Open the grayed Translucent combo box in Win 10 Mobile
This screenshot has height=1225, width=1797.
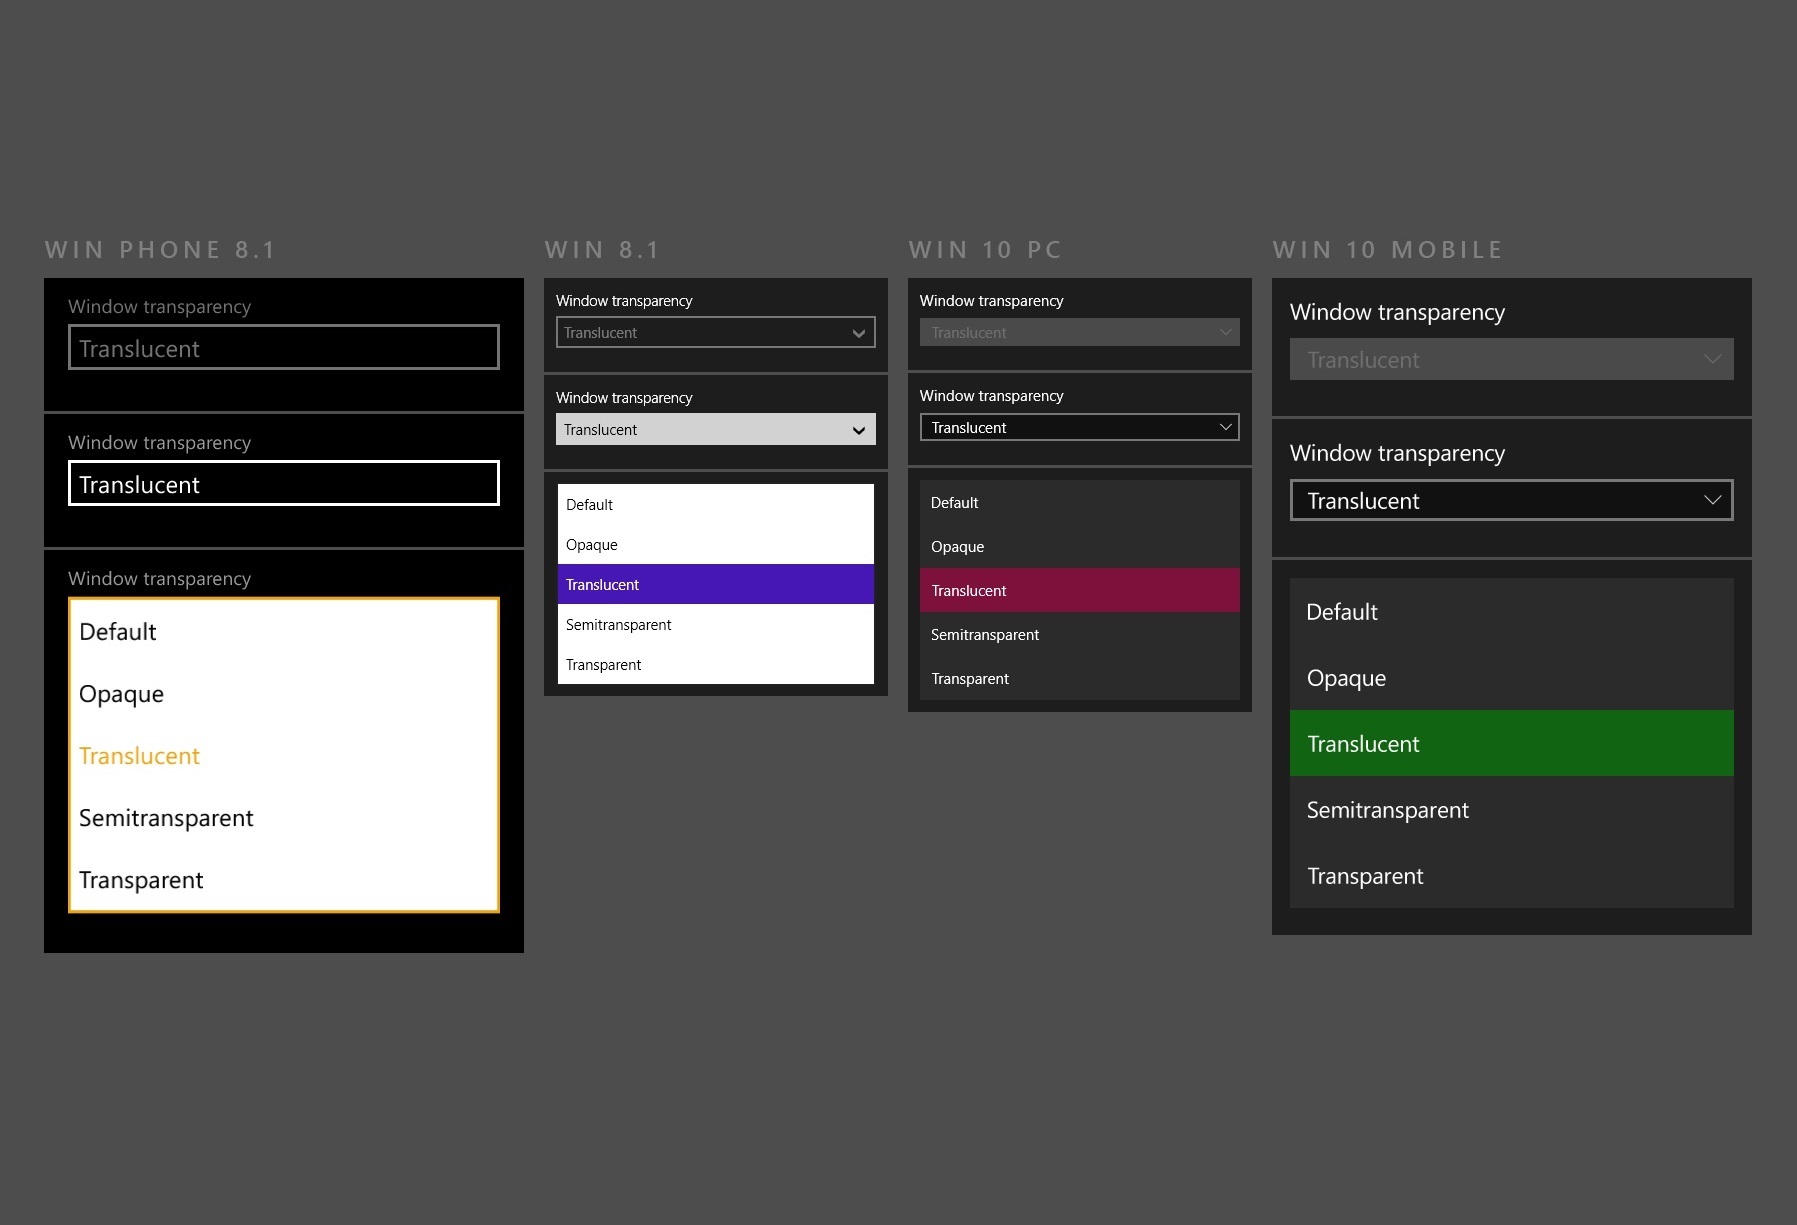pyautogui.click(x=1512, y=359)
